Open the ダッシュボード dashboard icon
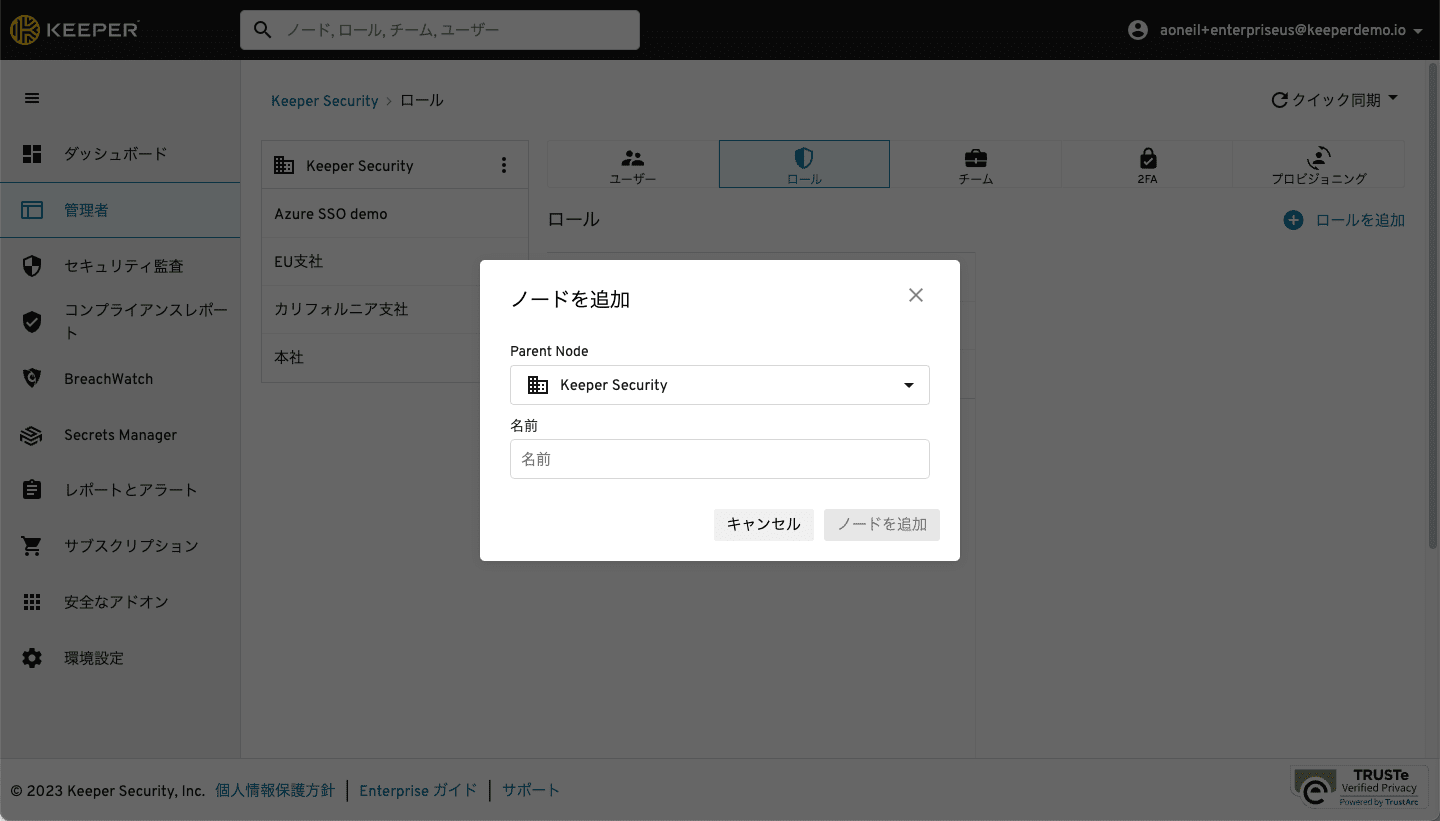This screenshot has height=821, width=1440. [x=32, y=154]
